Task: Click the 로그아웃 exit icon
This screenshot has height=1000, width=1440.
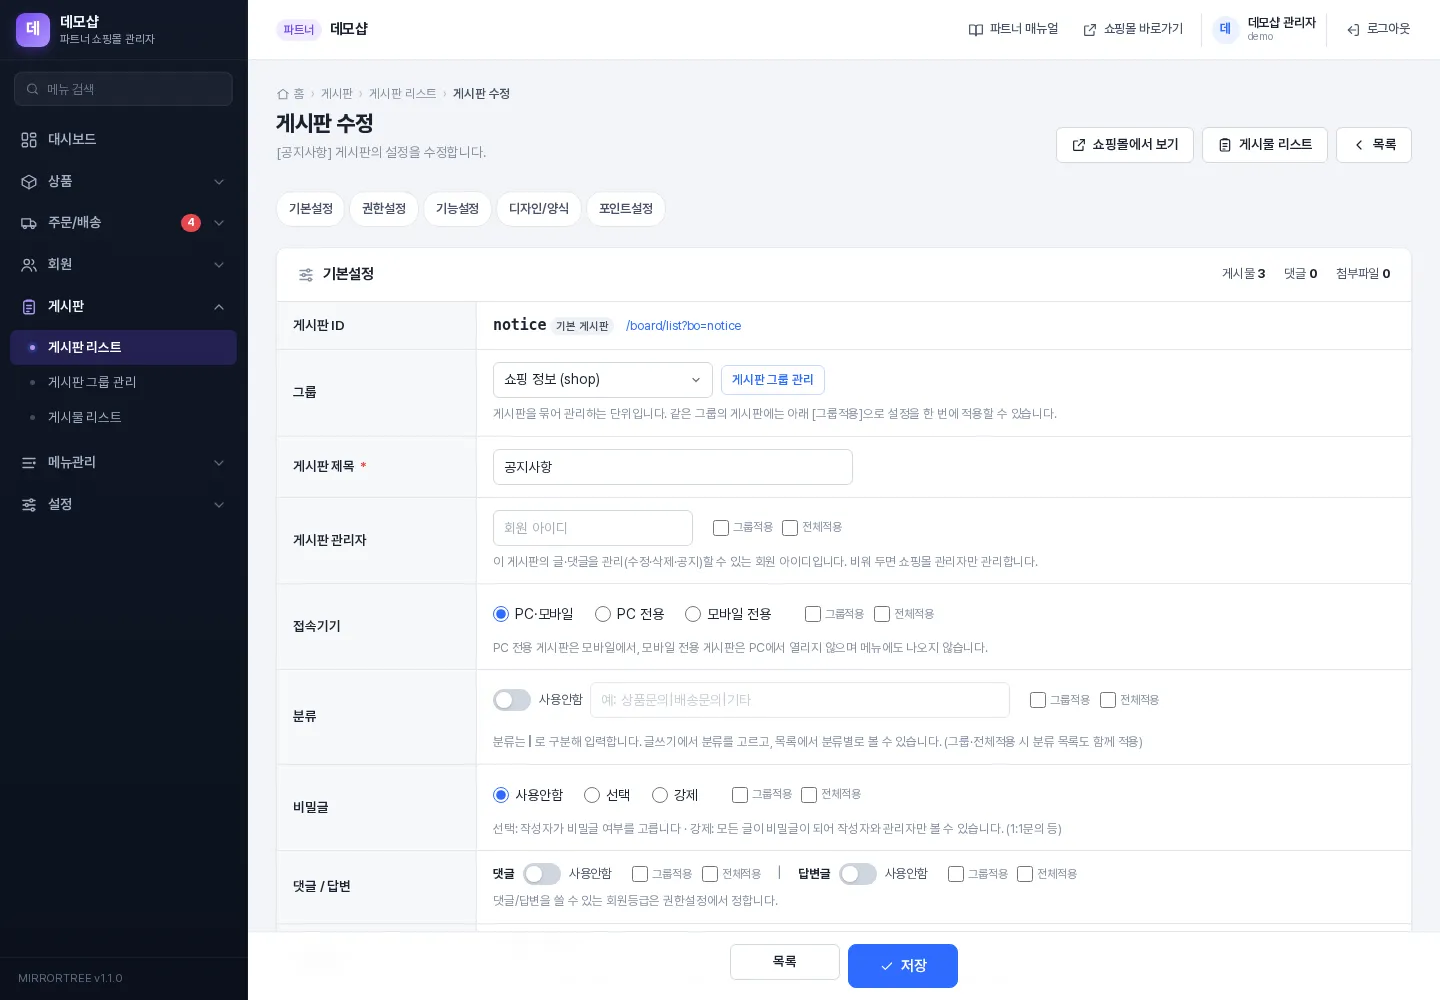Action: (x=1353, y=30)
